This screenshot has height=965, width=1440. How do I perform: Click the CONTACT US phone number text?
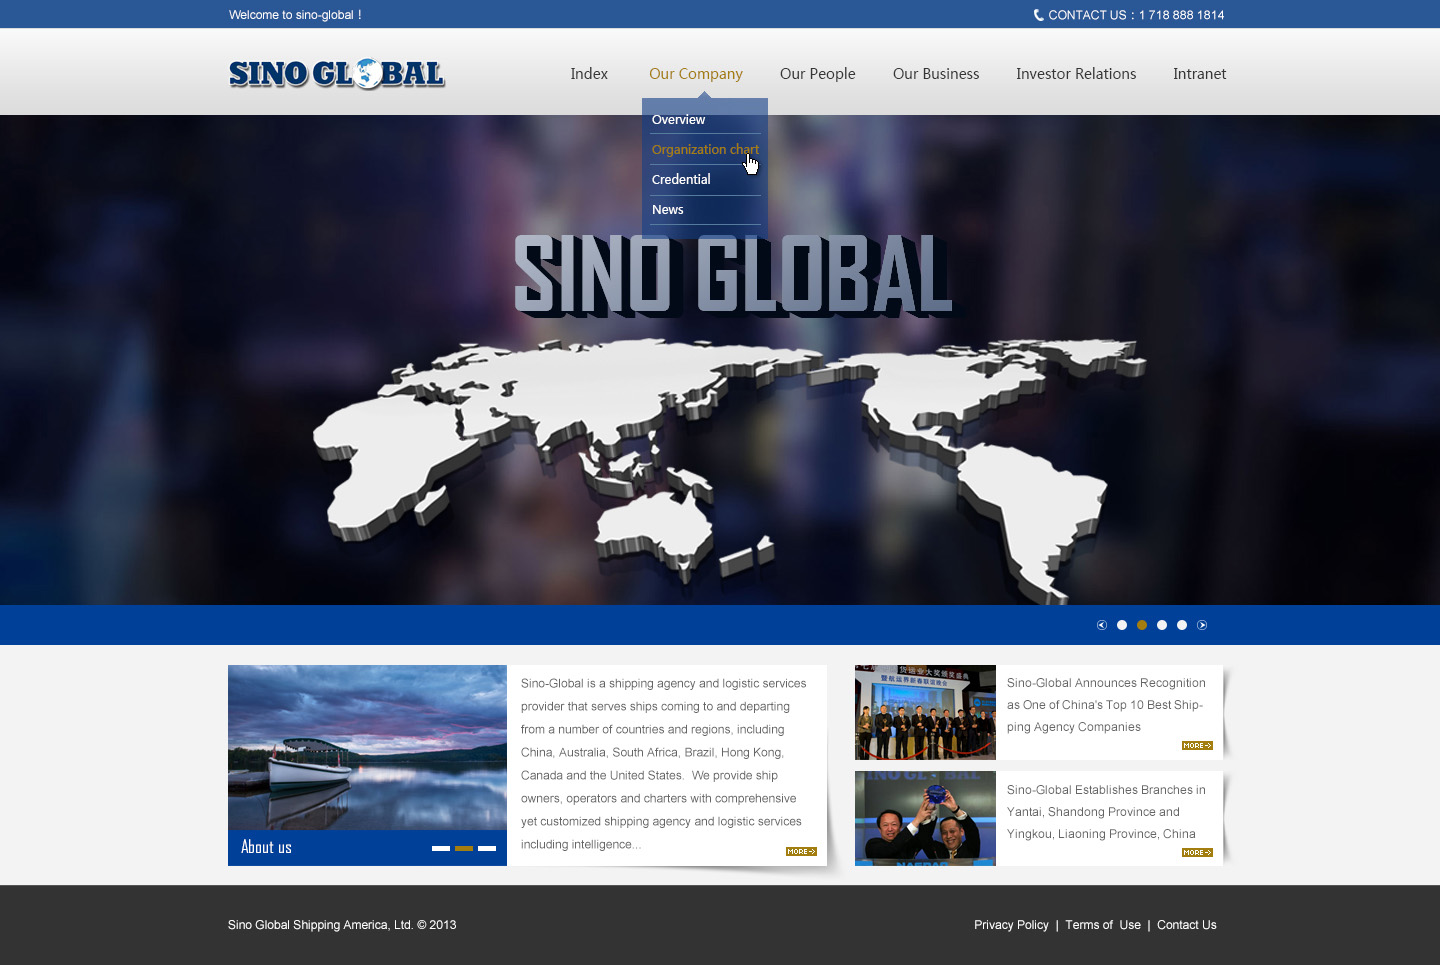point(1136,15)
